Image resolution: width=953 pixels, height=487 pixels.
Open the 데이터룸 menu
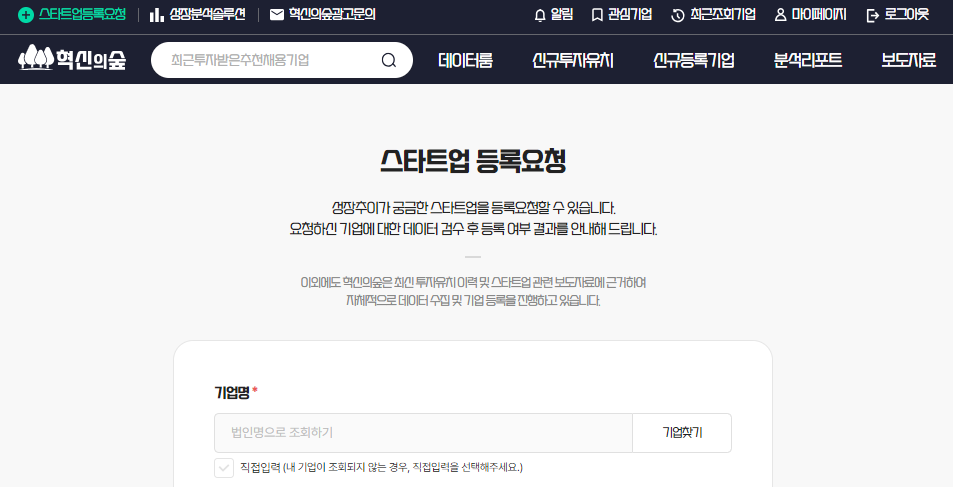[466, 60]
